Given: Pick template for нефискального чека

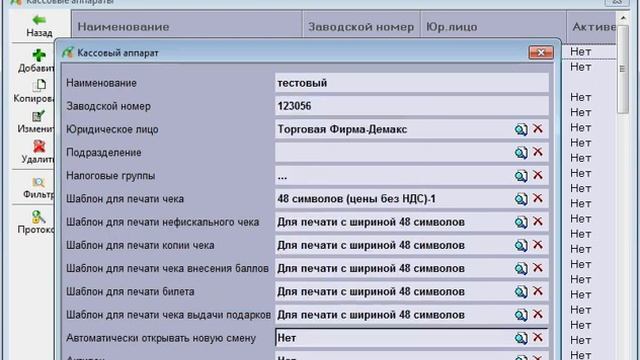Looking at the screenshot, I should click(521, 222).
